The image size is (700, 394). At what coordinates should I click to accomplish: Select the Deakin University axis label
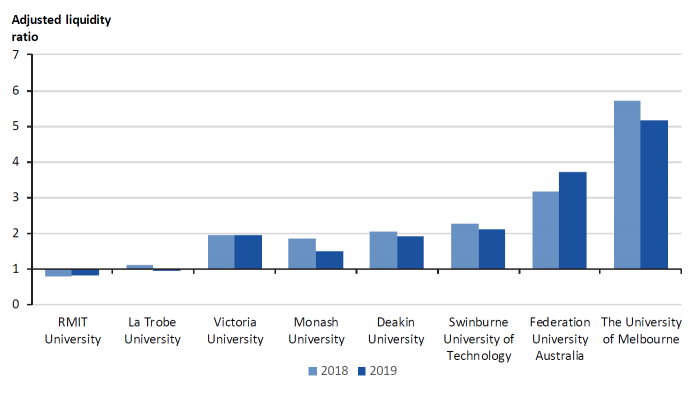pos(396,331)
